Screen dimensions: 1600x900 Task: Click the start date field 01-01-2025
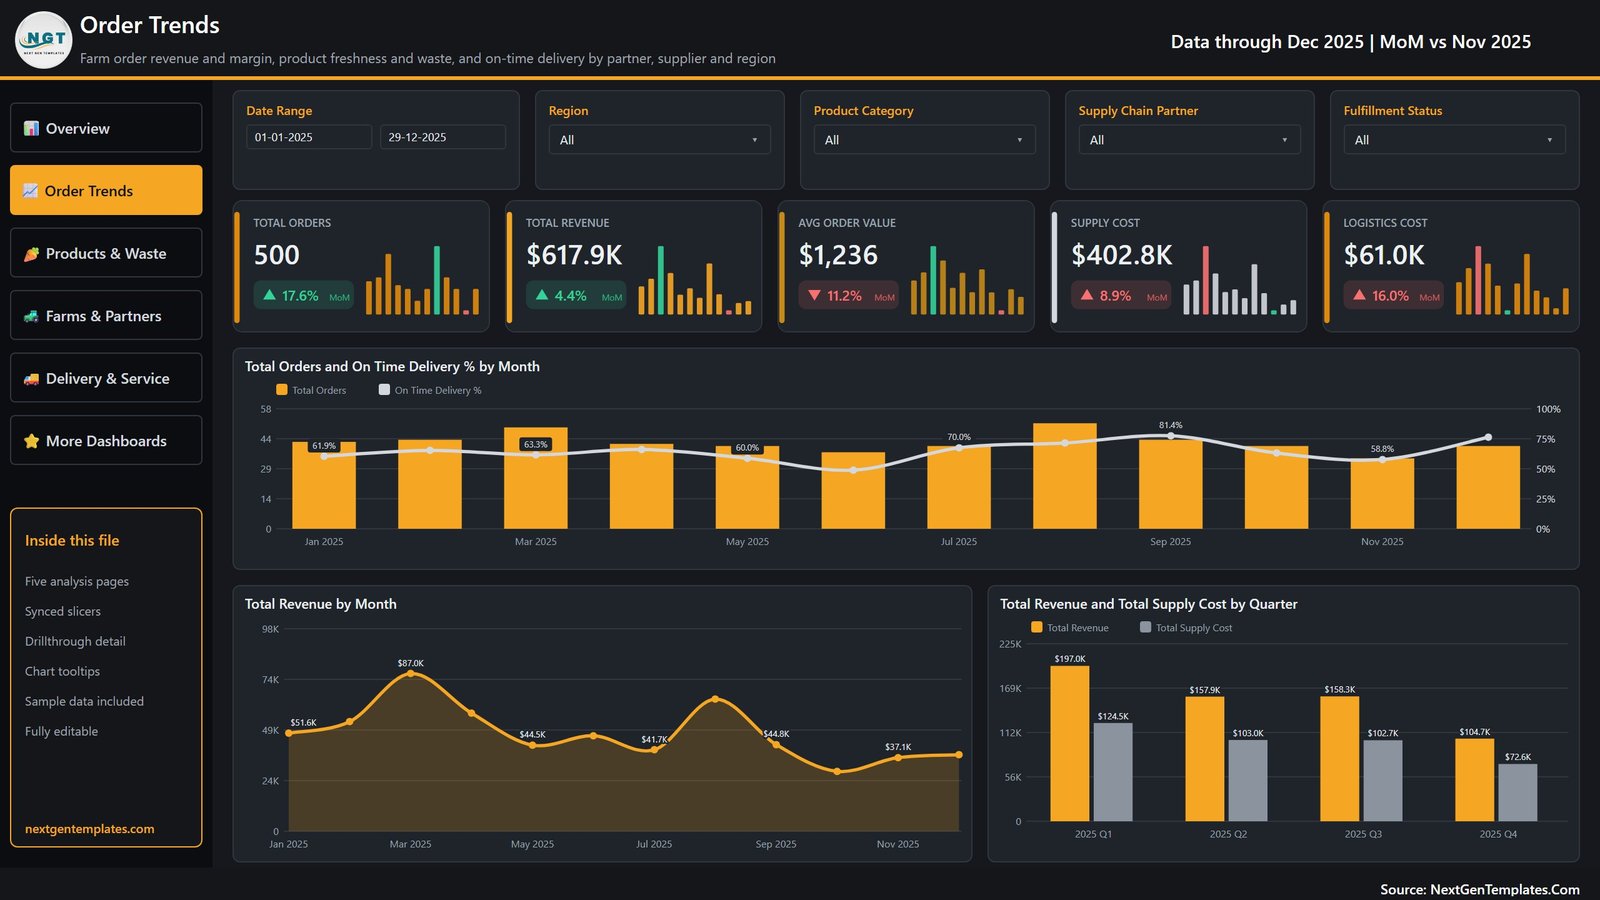(x=309, y=137)
